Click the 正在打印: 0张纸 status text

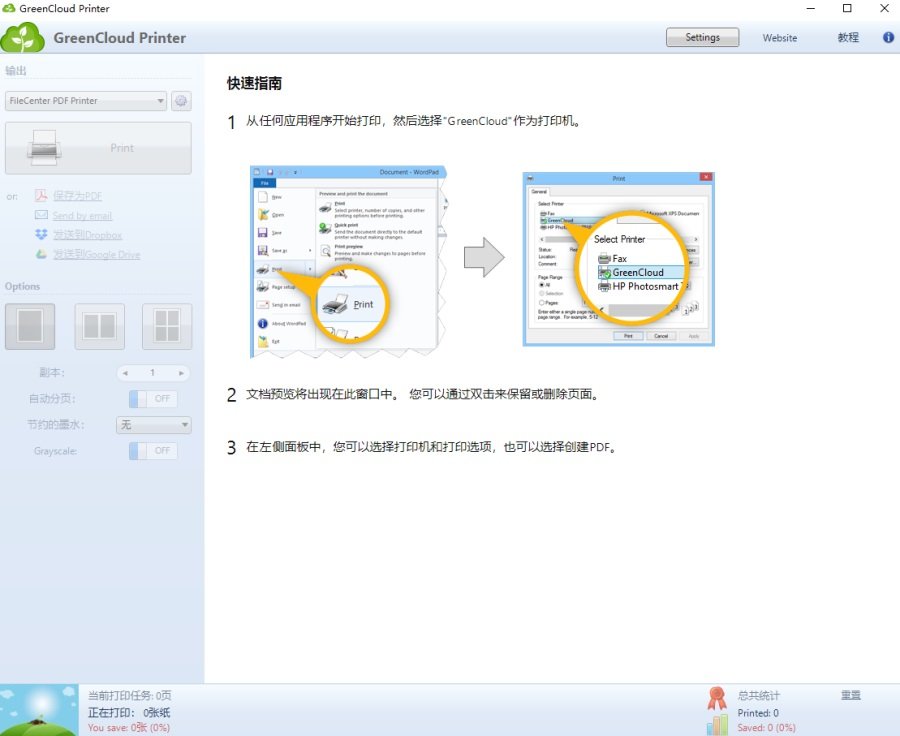(x=129, y=712)
